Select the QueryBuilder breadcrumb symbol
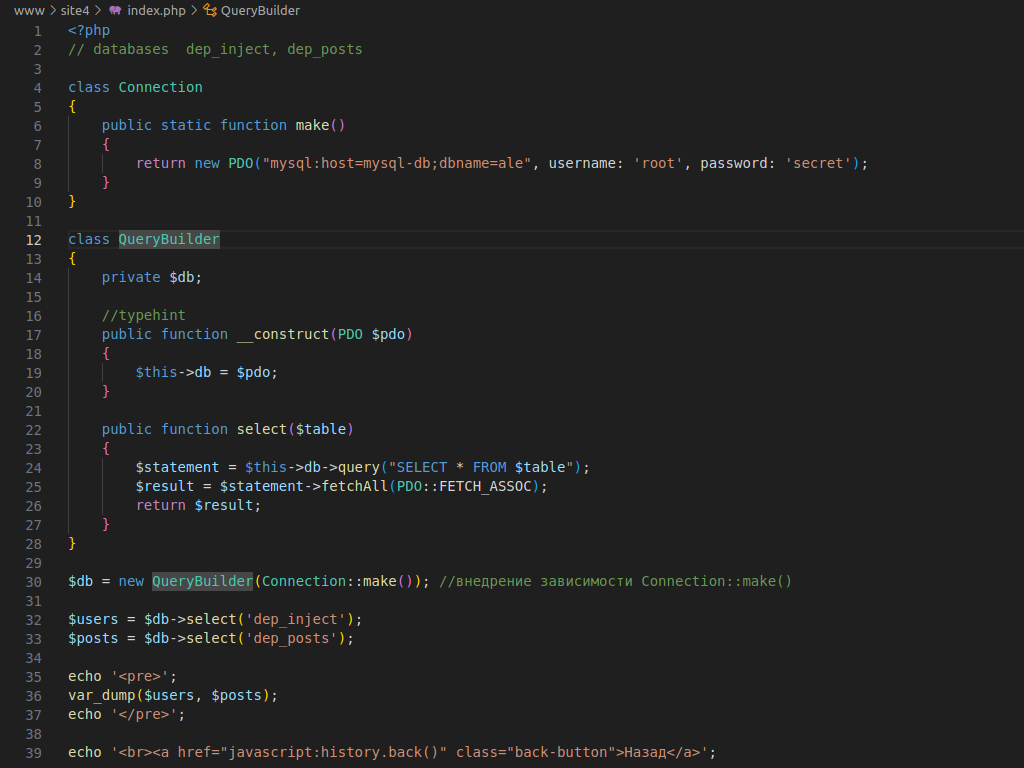The image size is (1024, 768). coord(260,10)
